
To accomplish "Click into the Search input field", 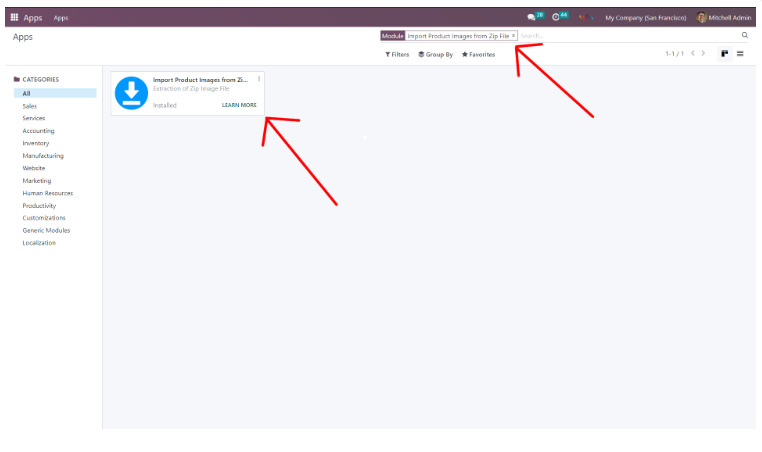I will coord(625,35).
